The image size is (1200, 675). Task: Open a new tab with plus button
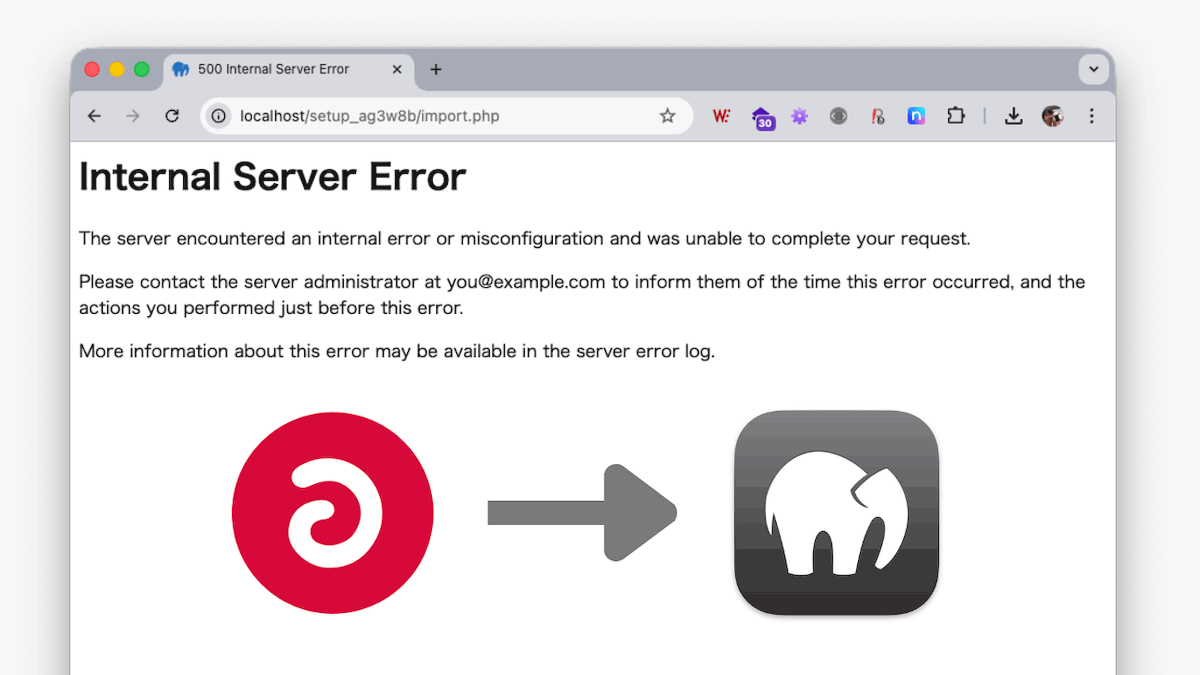[435, 70]
